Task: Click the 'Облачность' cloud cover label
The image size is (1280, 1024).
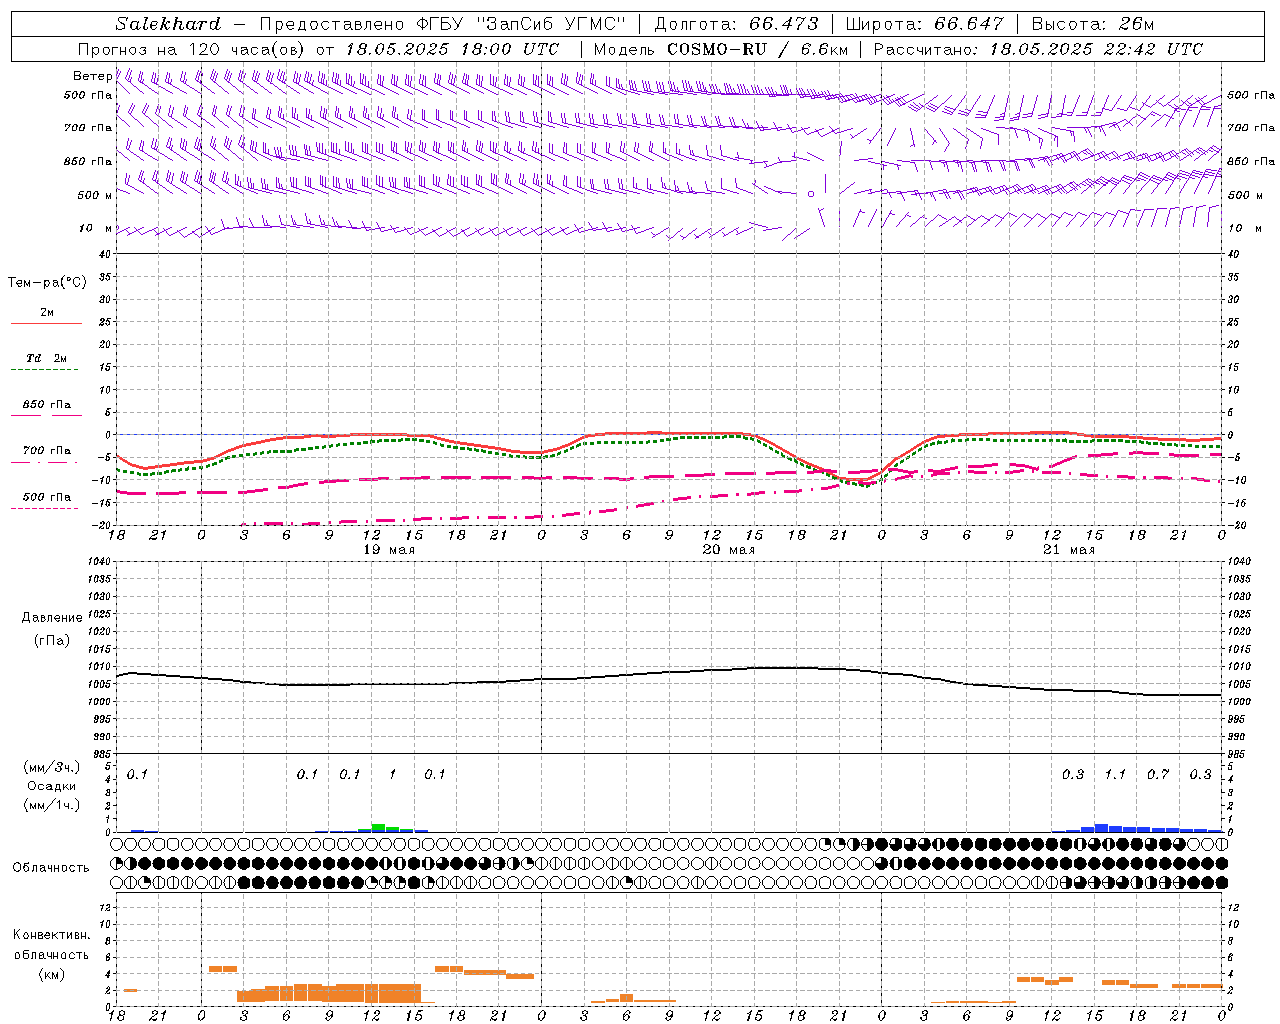Action: tap(51, 868)
